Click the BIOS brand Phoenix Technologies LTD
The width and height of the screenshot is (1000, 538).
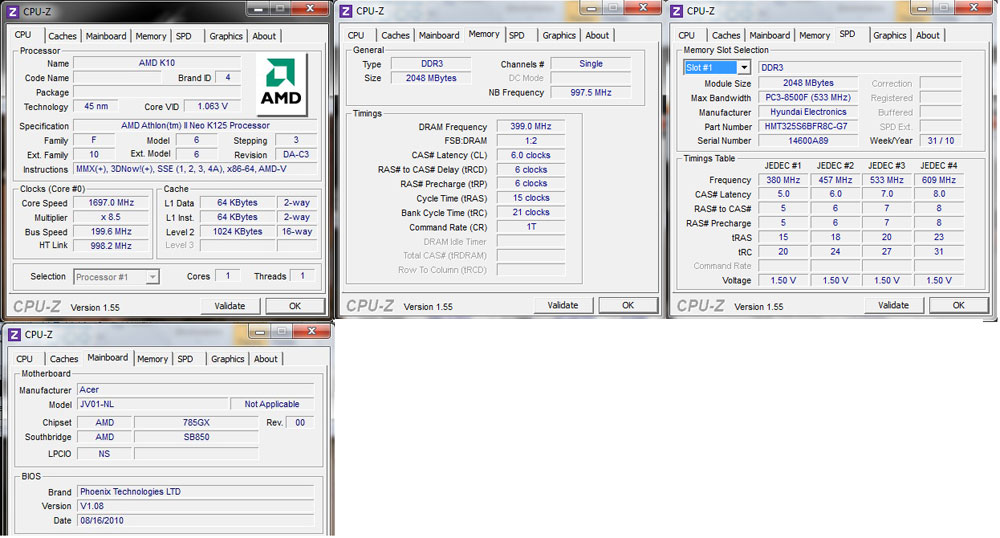(x=196, y=492)
